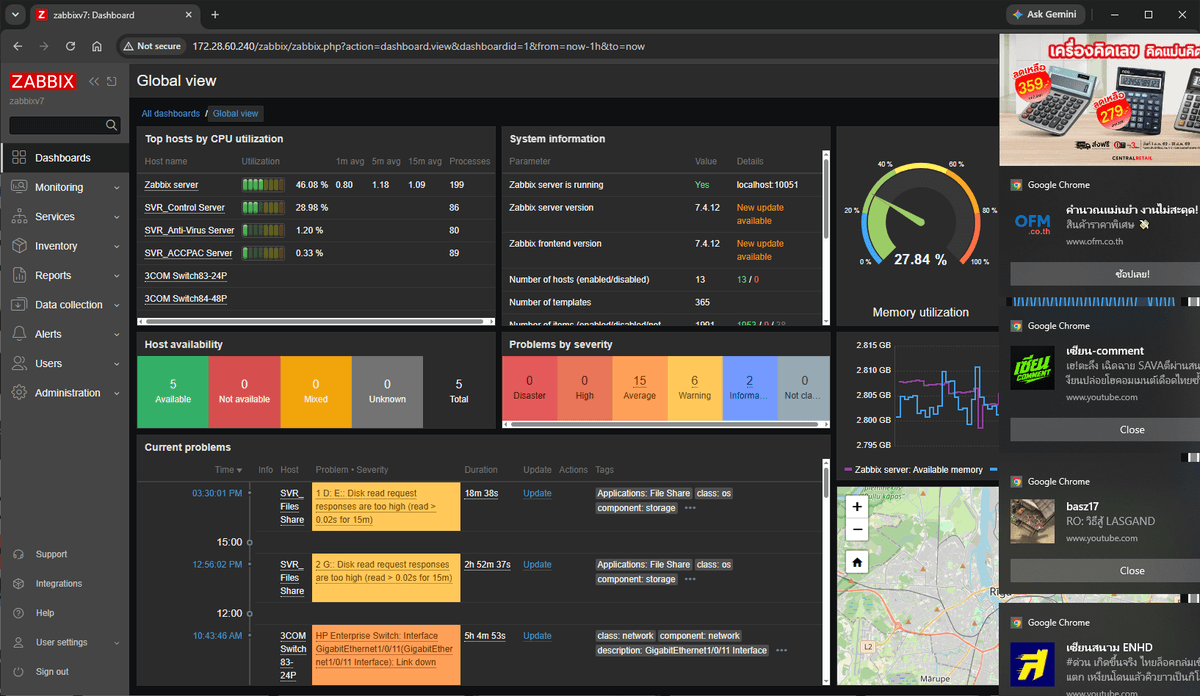Show more tags for the 12:56:02 PM problem
The height and width of the screenshot is (696, 1200).
click(x=690, y=579)
